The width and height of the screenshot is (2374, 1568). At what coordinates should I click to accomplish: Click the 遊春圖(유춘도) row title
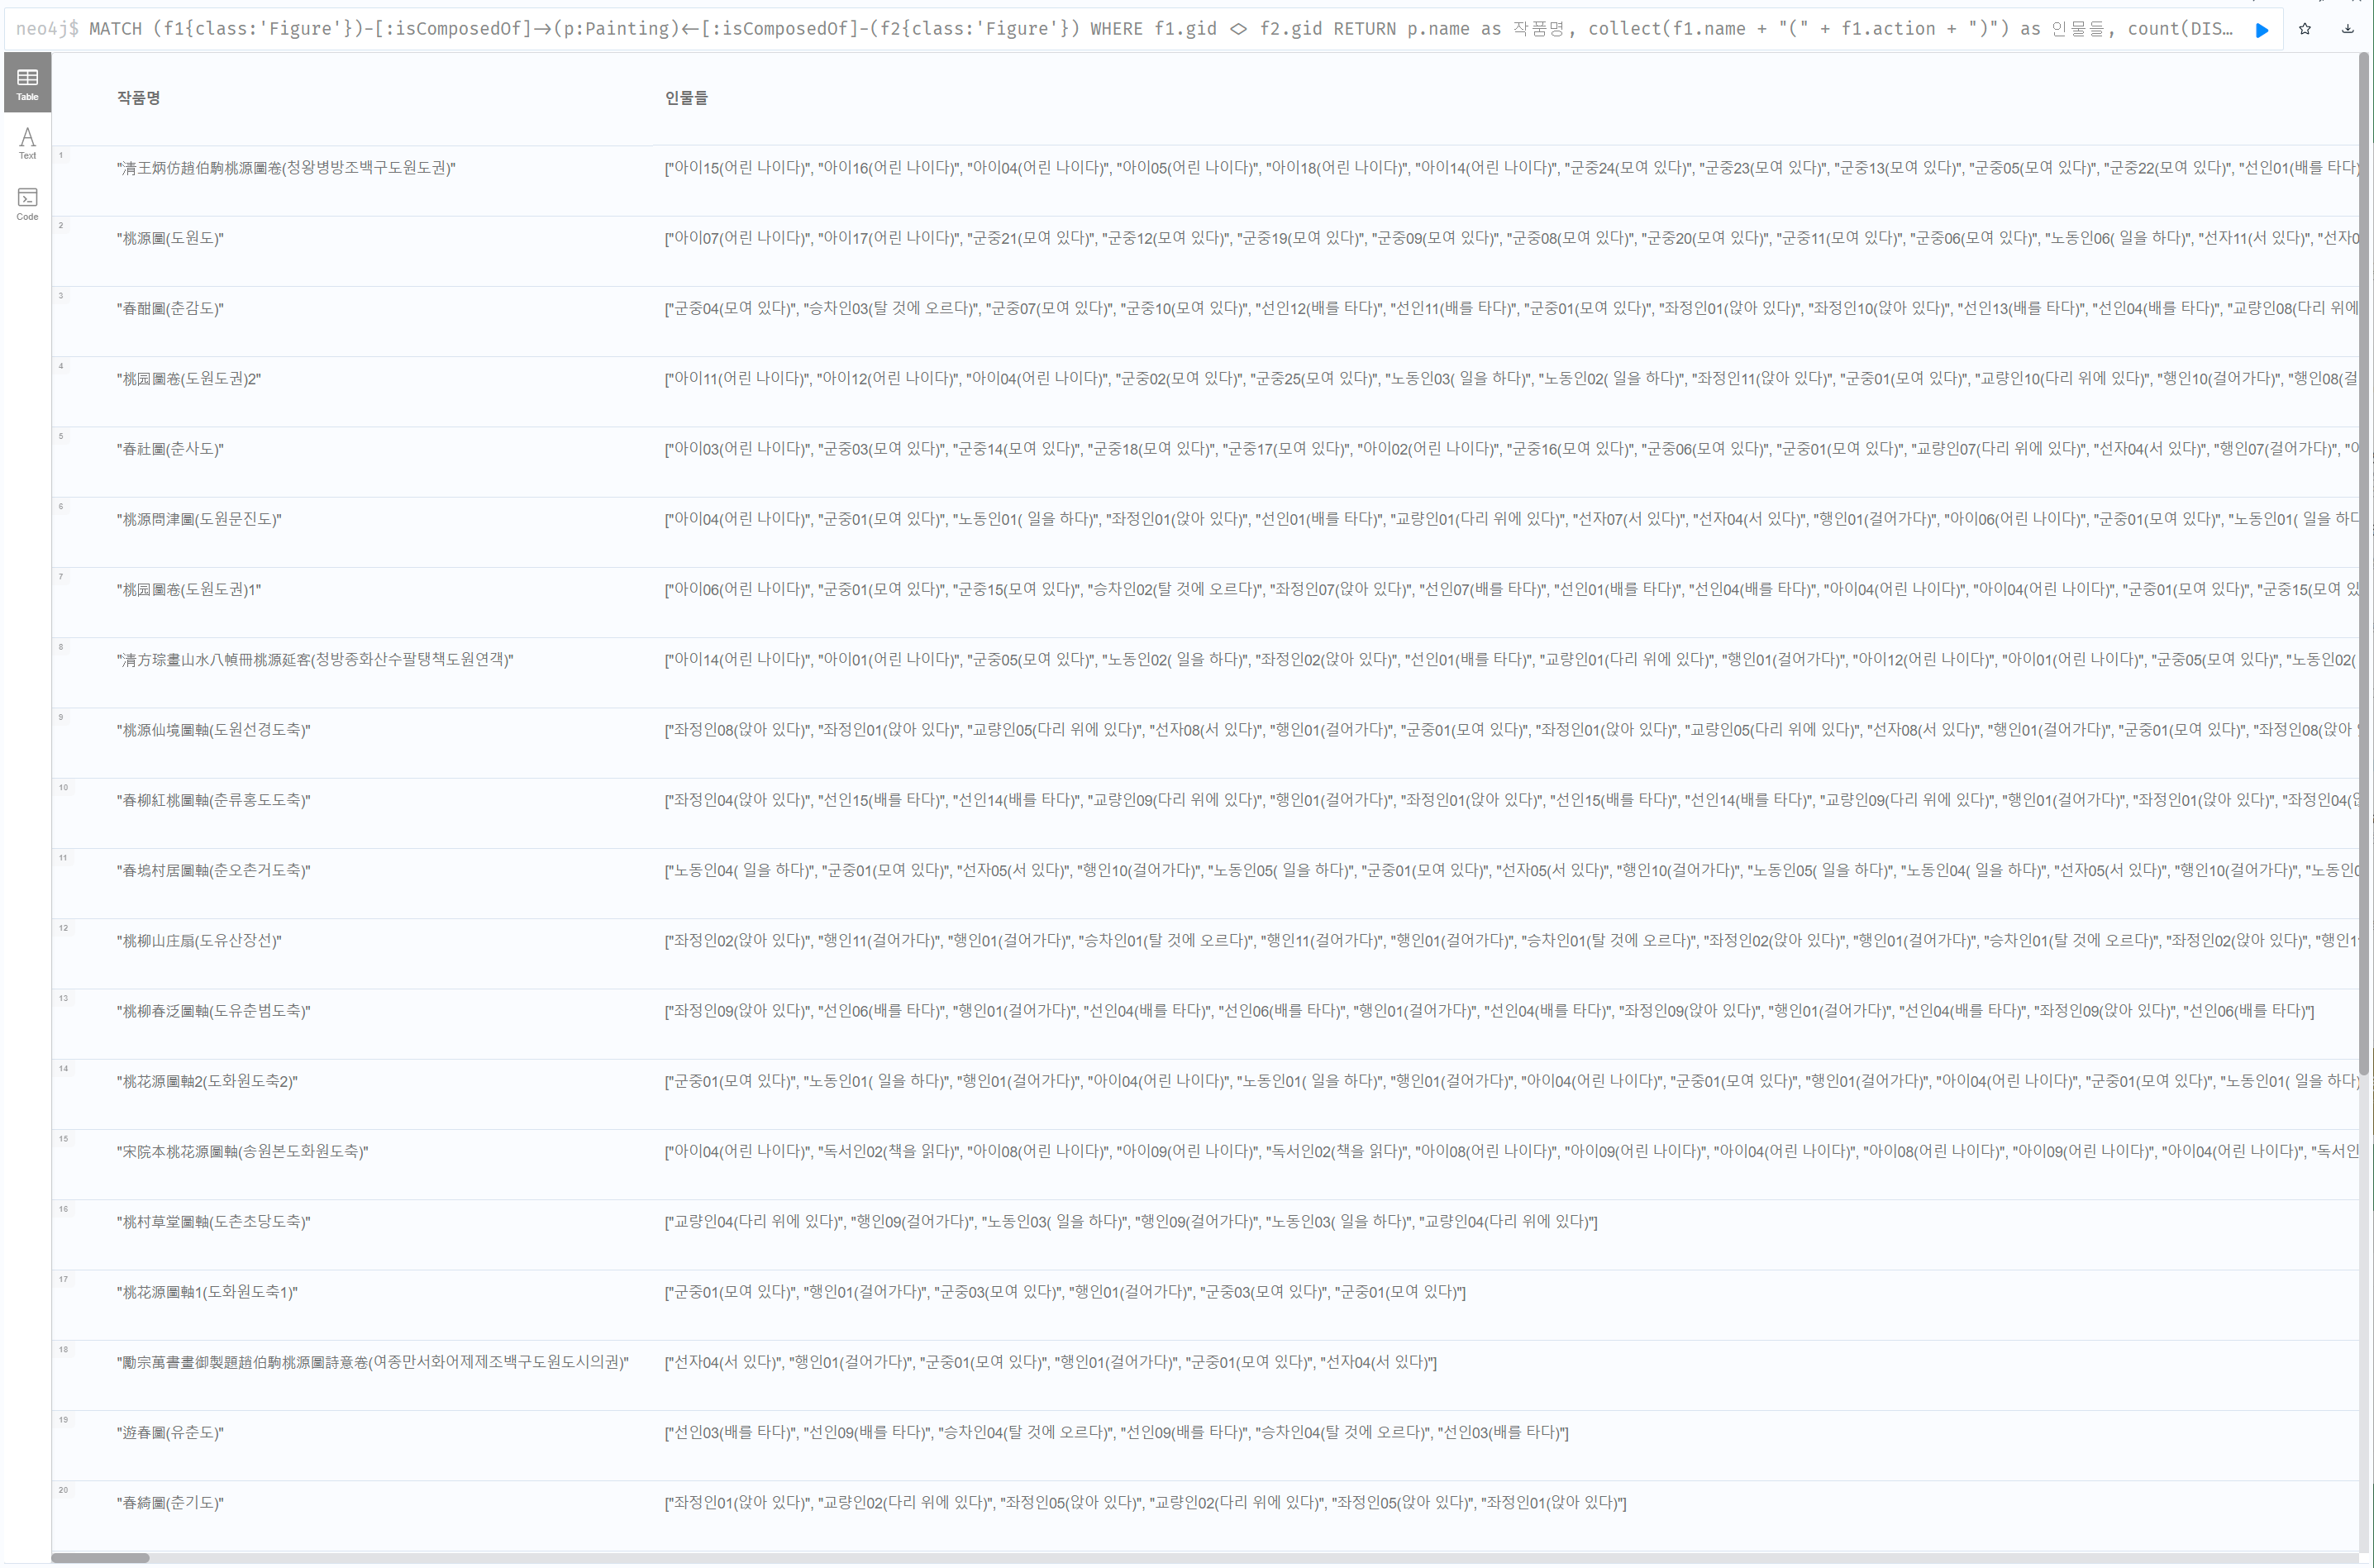tap(171, 1433)
